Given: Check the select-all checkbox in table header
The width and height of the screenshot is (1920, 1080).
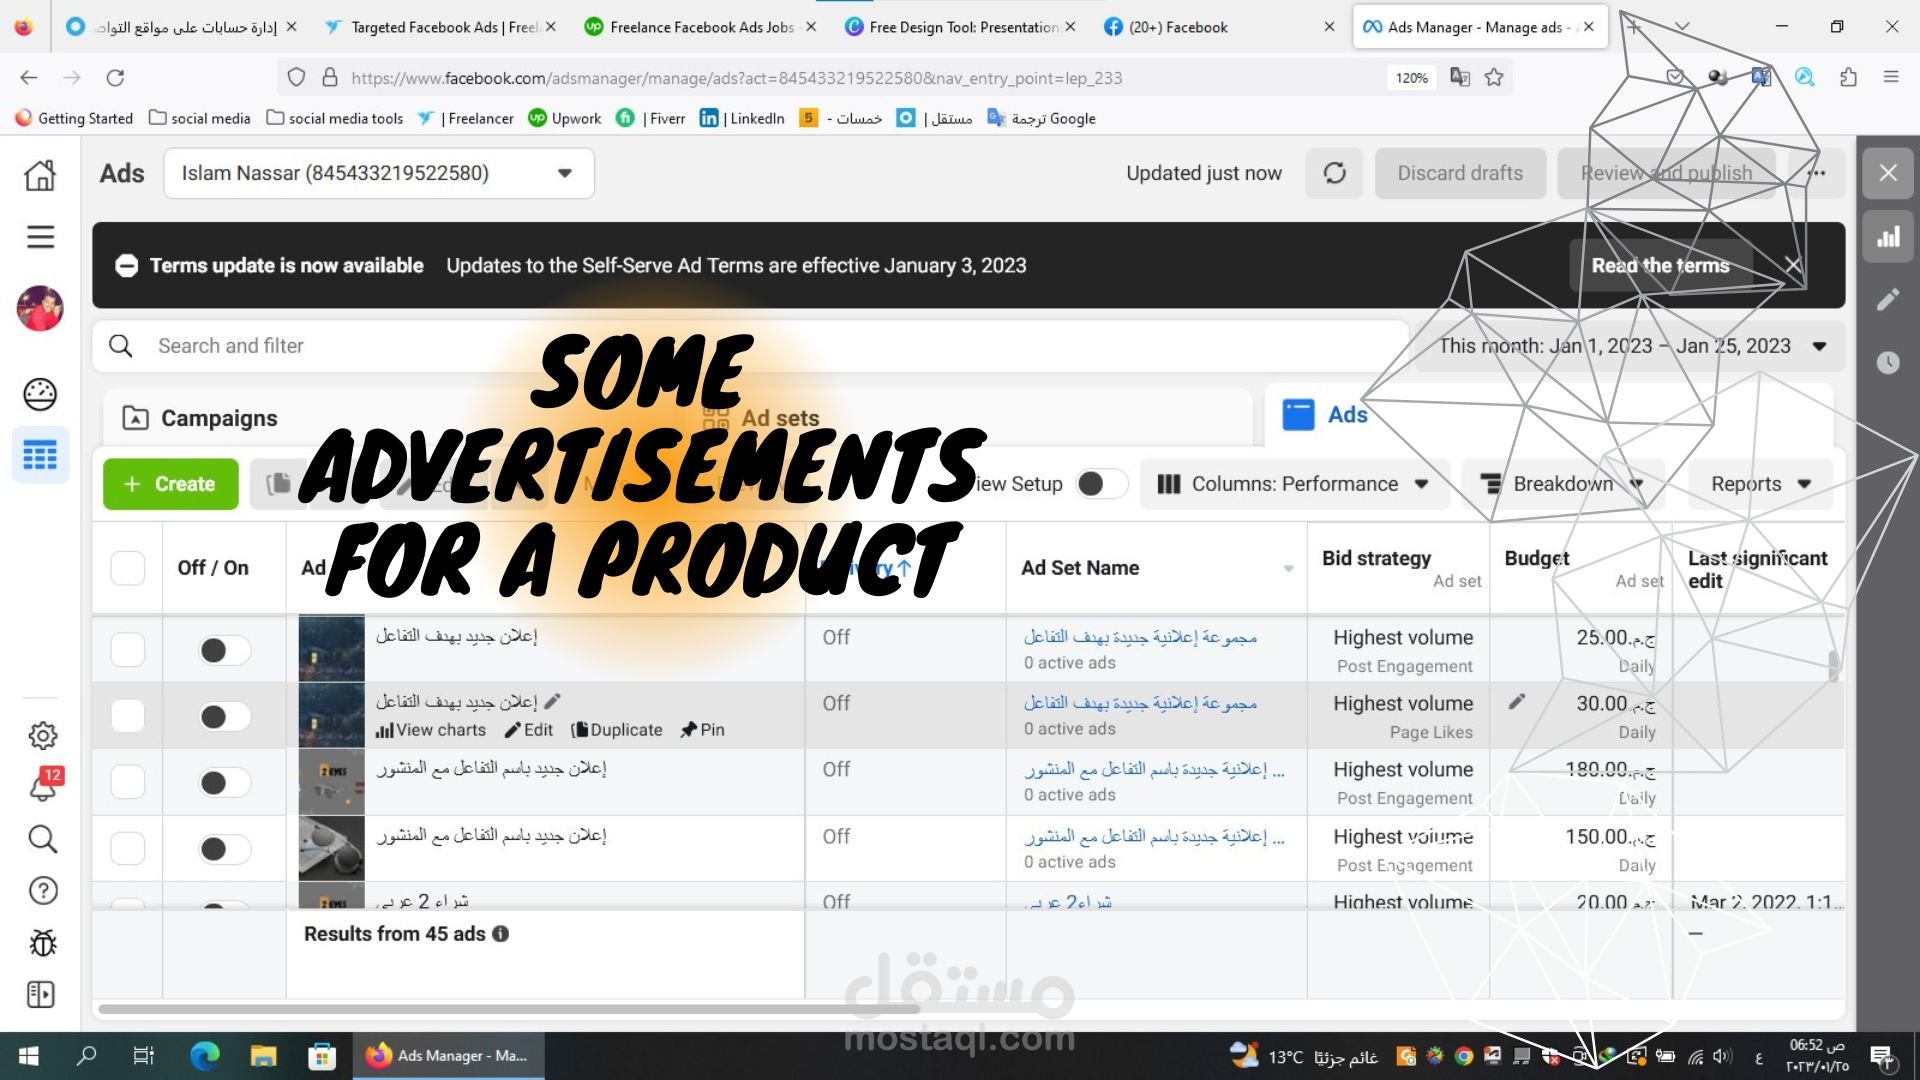Looking at the screenshot, I should [x=128, y=568].
